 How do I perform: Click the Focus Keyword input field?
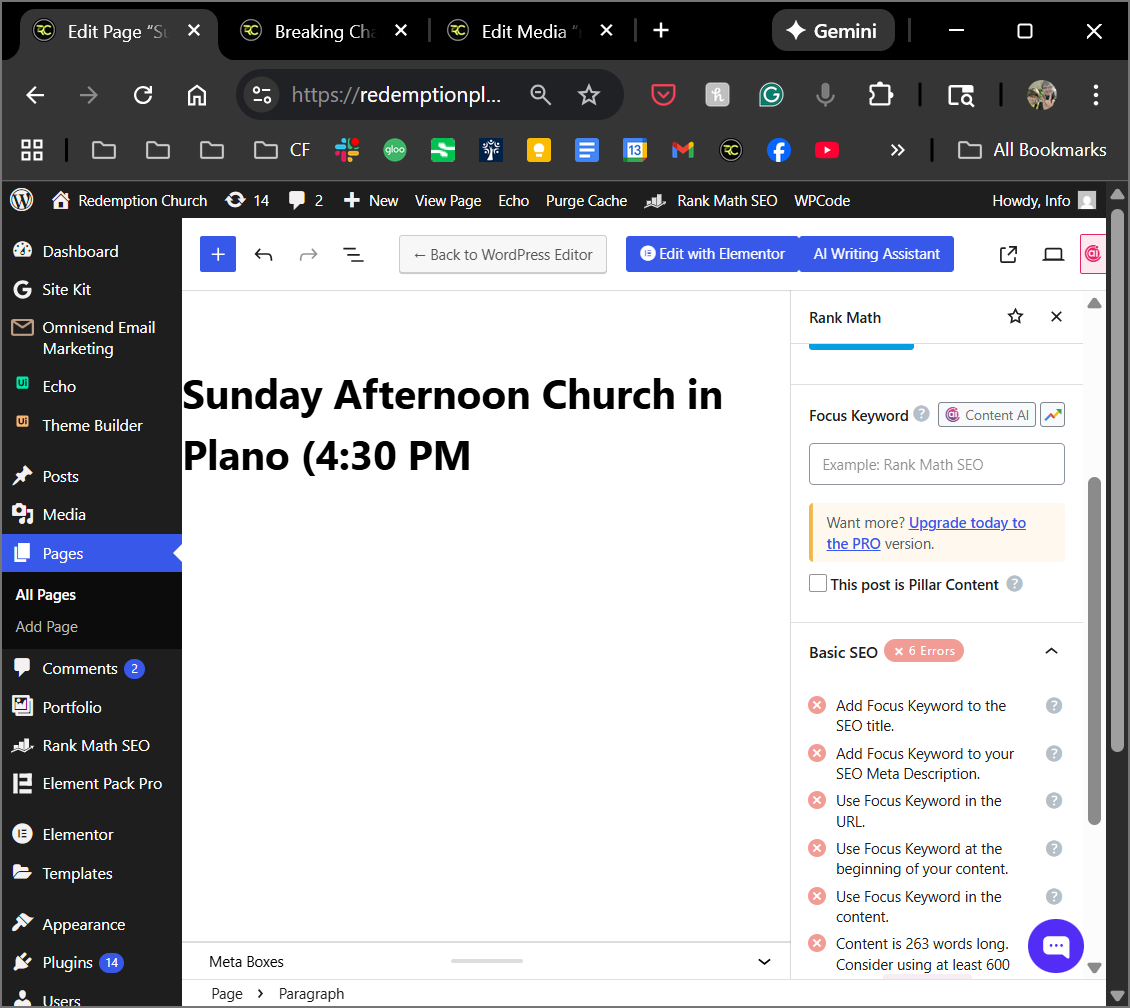pyautogui.click(x=936, y=465)
